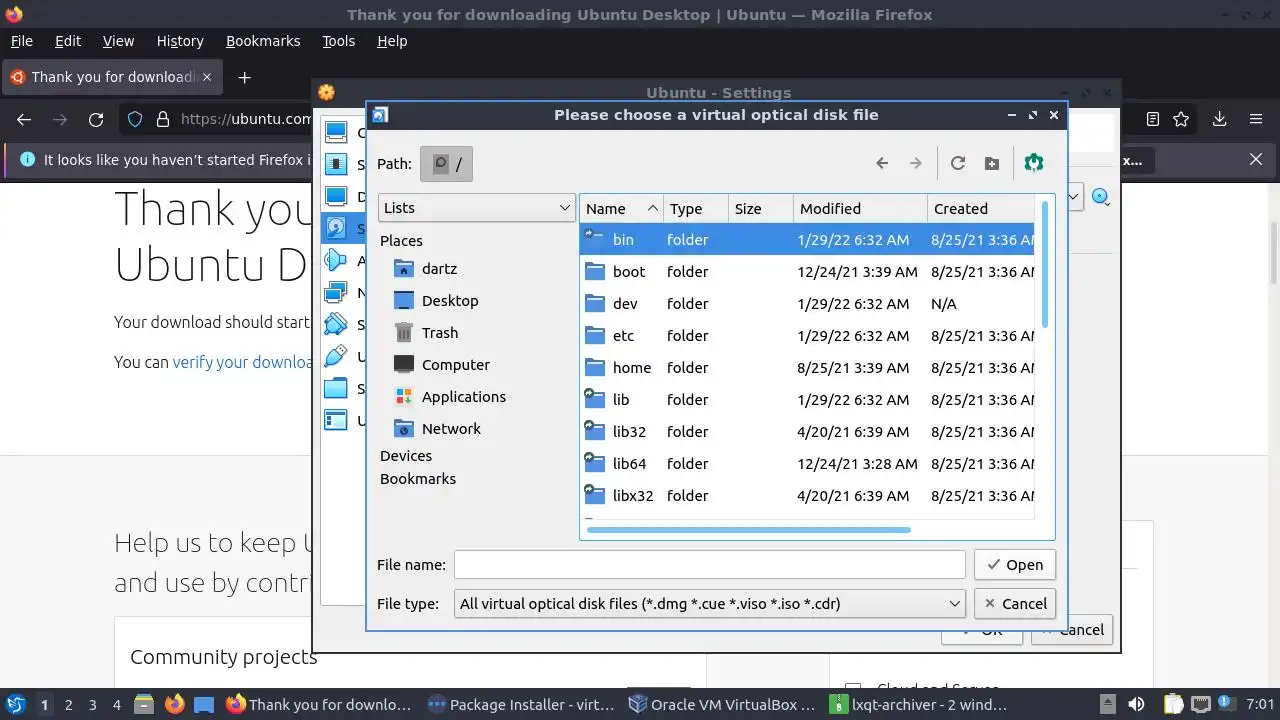The width and height of the screenshot is (1280, 720).
Task: Go forward in the file dialog
Action: coord(915,164)
